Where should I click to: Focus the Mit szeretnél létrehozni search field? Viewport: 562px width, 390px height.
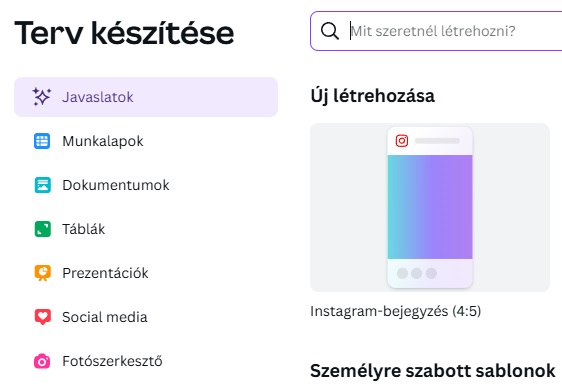click(436, 31)
